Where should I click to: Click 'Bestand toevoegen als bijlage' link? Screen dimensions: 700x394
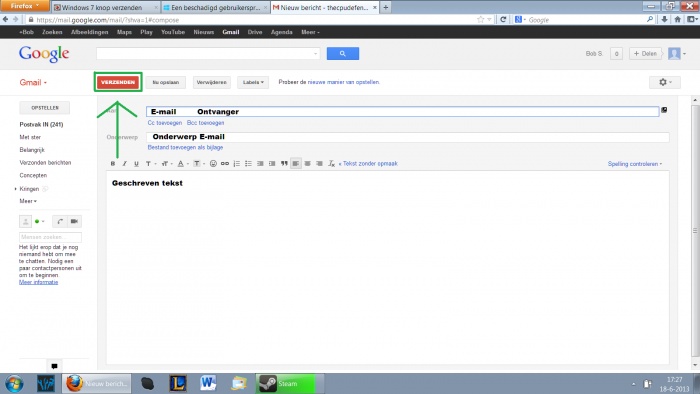coord(185,147)
